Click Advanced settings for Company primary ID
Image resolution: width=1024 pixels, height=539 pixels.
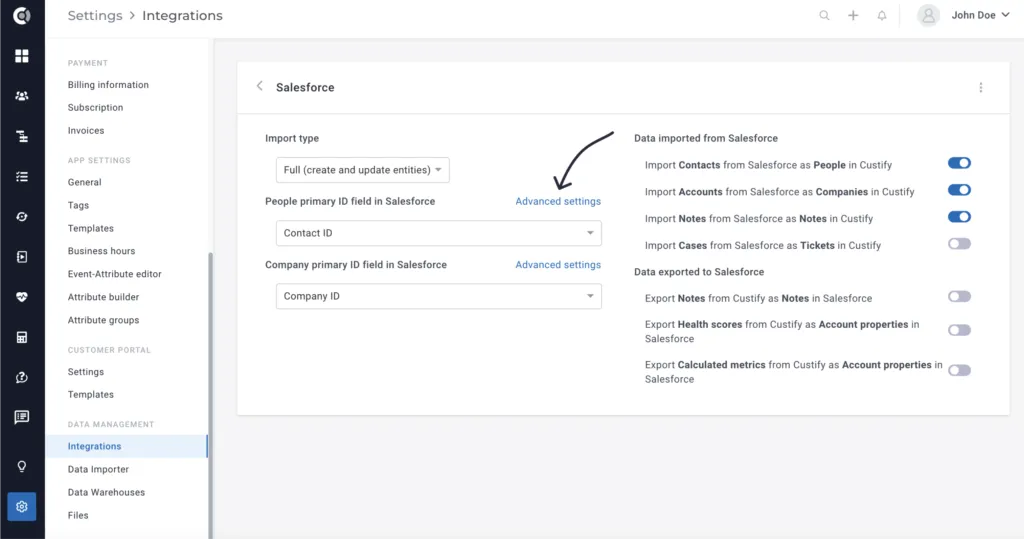point(558,265)
